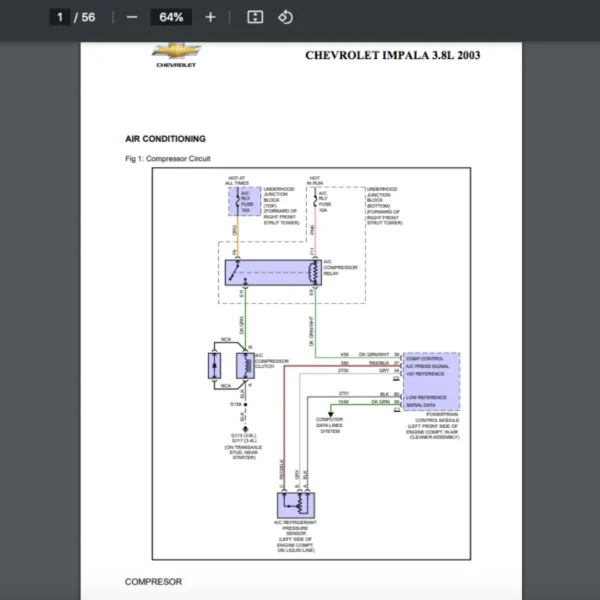Click the Fig 1: Compressor Circuit caption
The image size is (600, 600).
pyautogui.click(x=167, y=159)
